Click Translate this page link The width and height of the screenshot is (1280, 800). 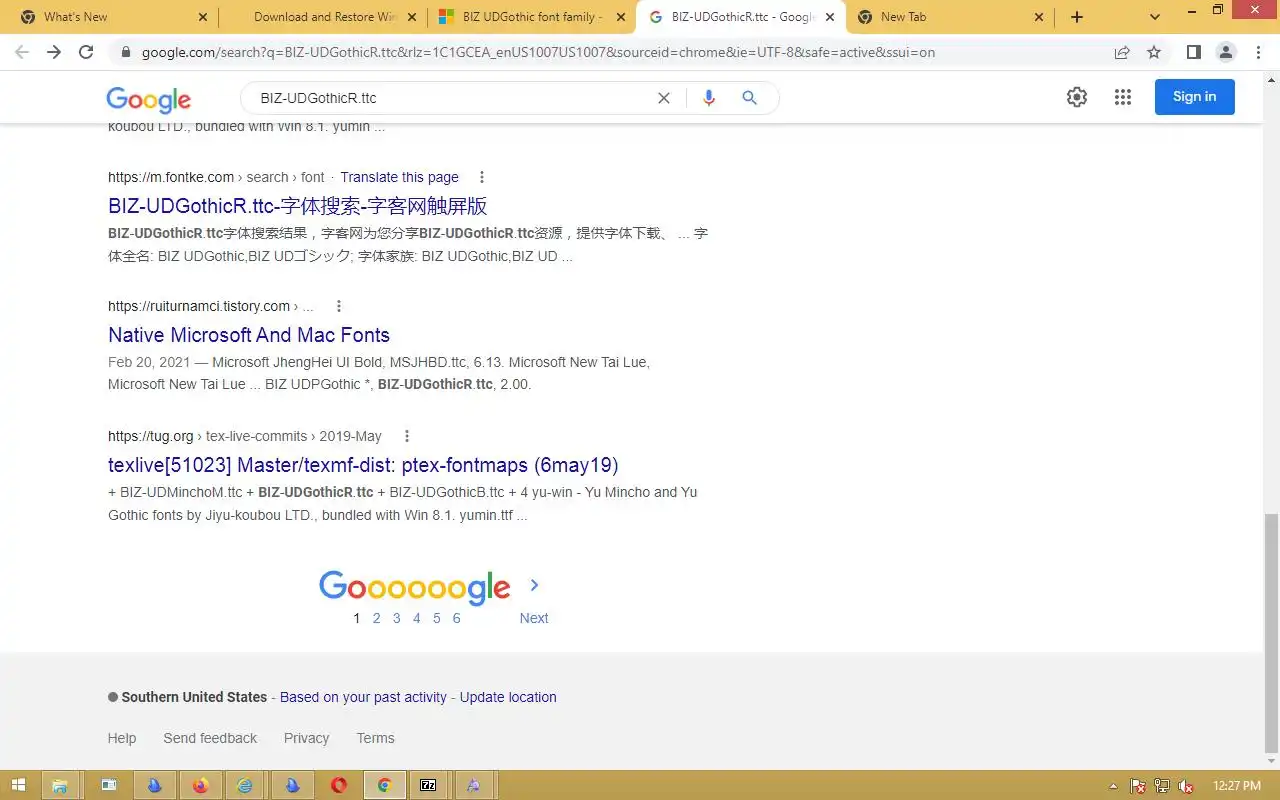pos(399,177)
